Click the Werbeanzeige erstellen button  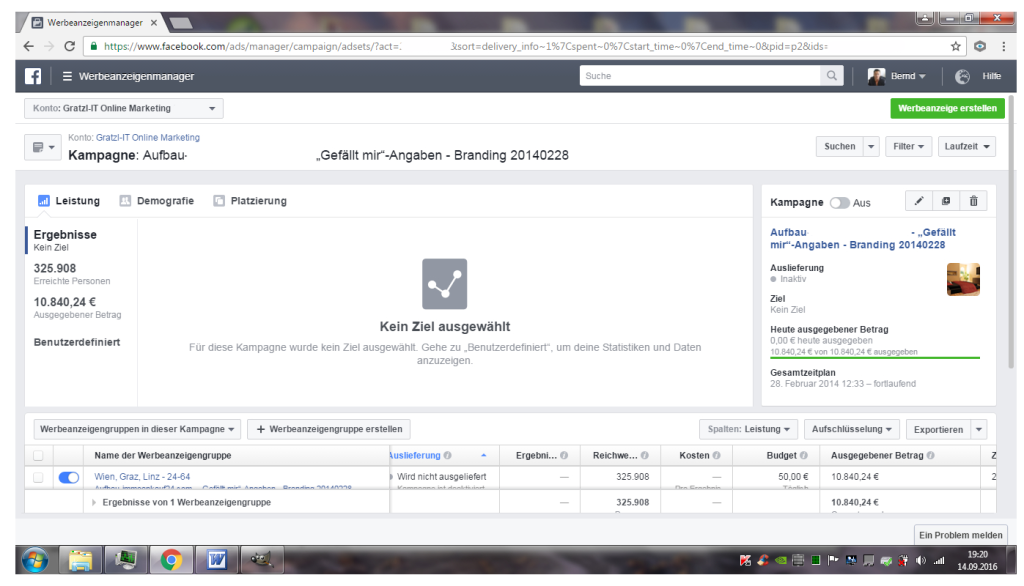(946, 108)
